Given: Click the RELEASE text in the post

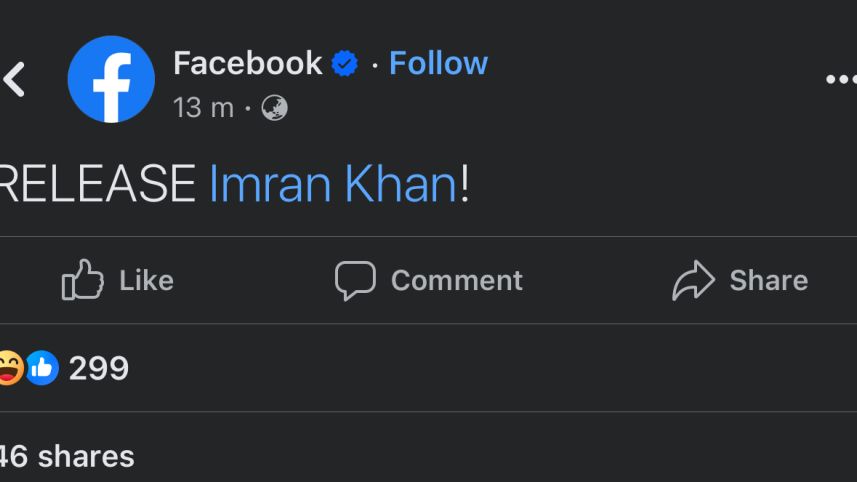Looking at the screenshot, I should 97,184.
